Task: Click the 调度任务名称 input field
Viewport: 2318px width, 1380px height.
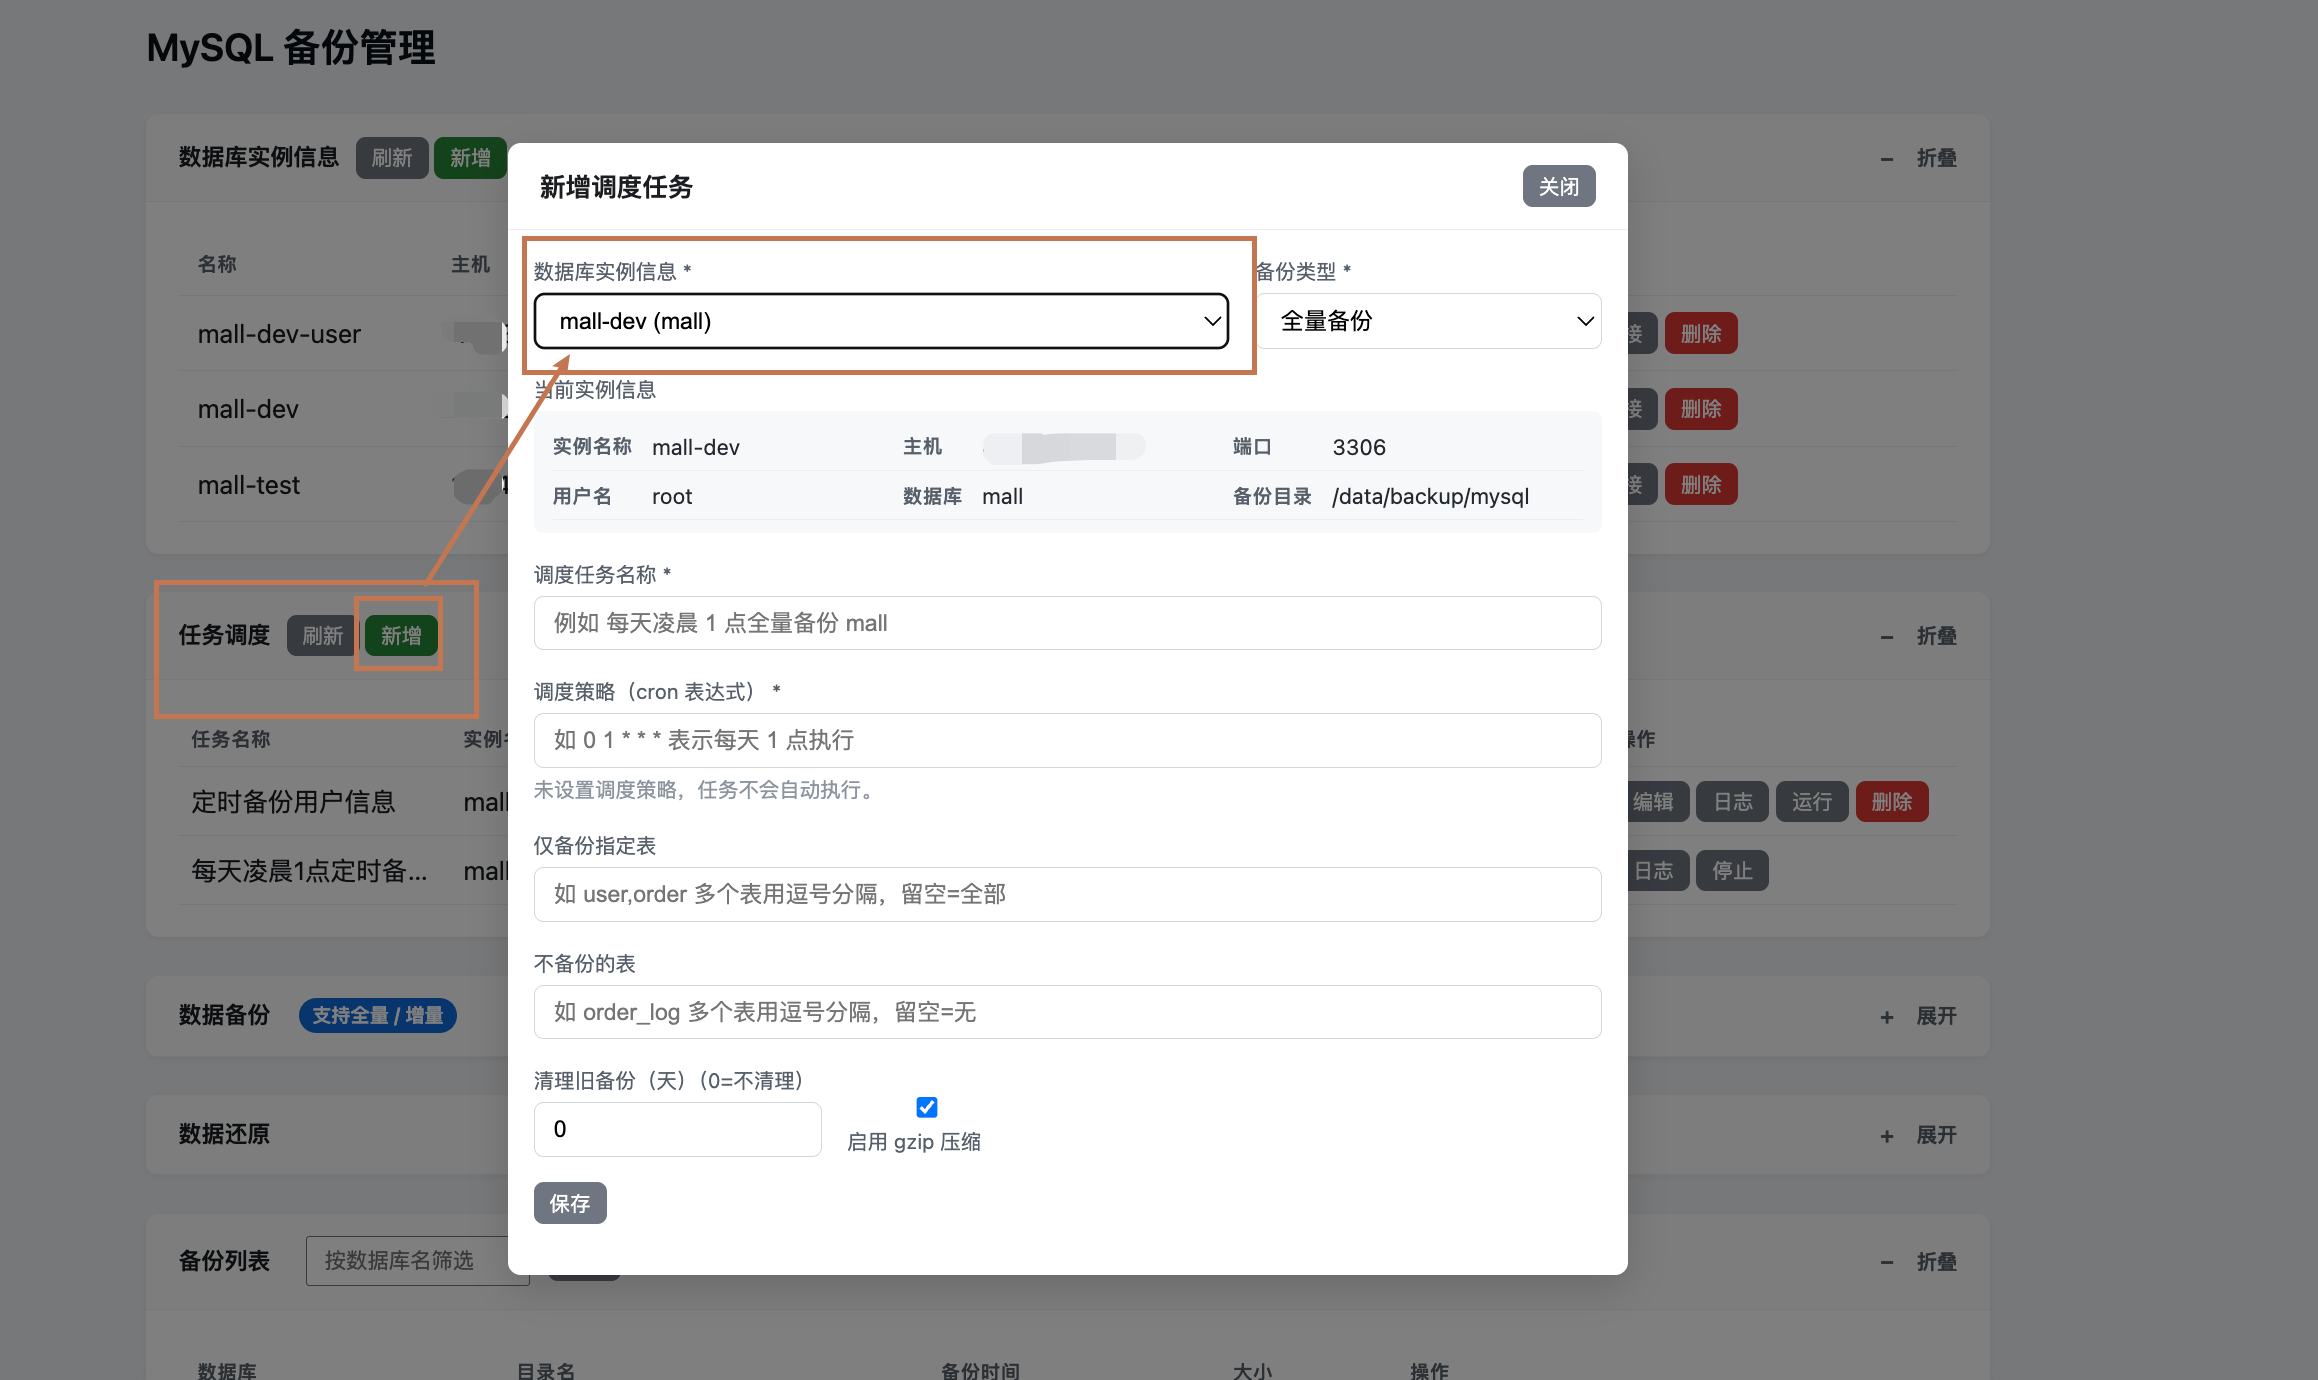Action: click(1067, 623)
